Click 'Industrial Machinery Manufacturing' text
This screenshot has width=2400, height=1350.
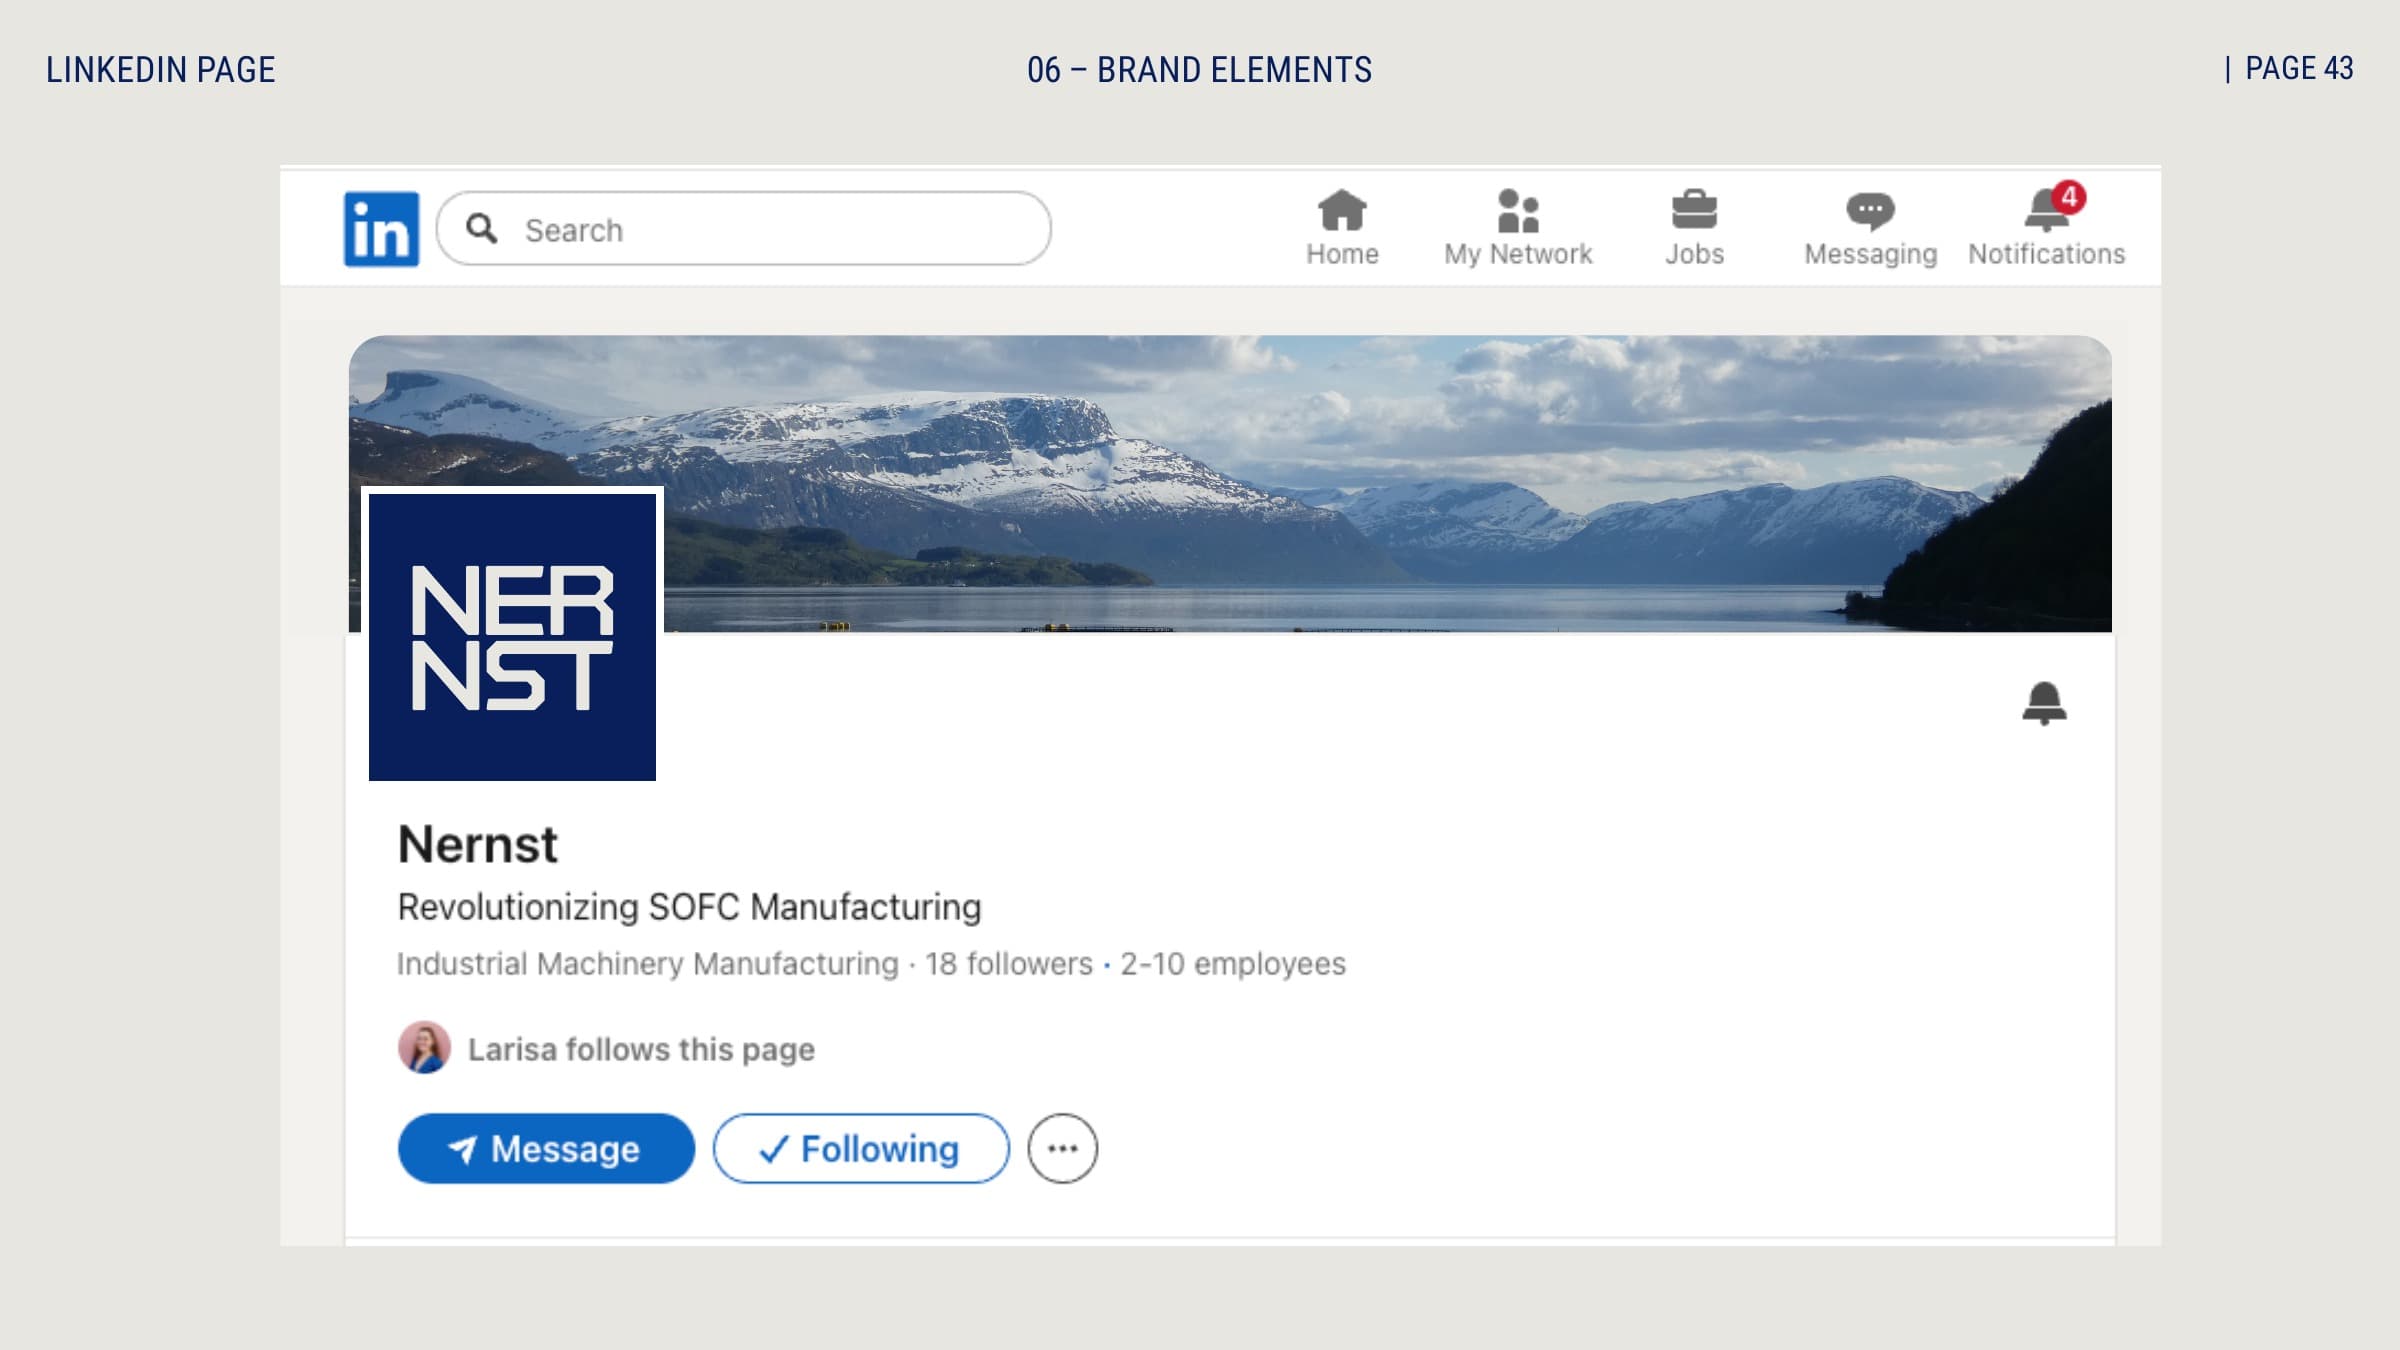click(648, 963)
